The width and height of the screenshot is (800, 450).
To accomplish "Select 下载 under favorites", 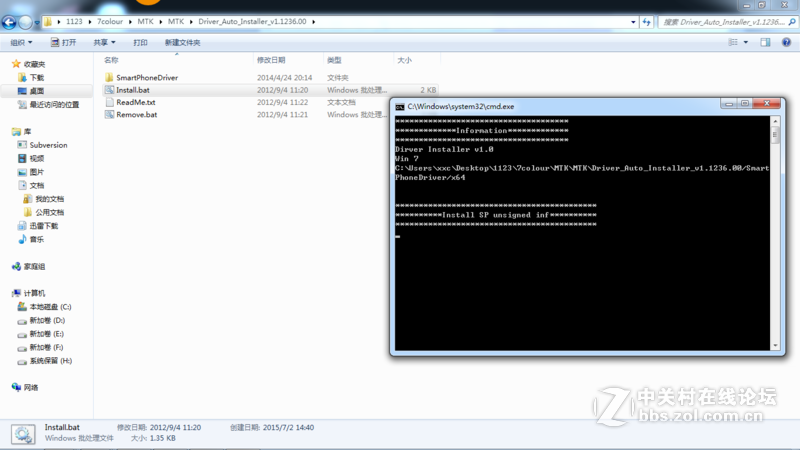I will point(37,78).
